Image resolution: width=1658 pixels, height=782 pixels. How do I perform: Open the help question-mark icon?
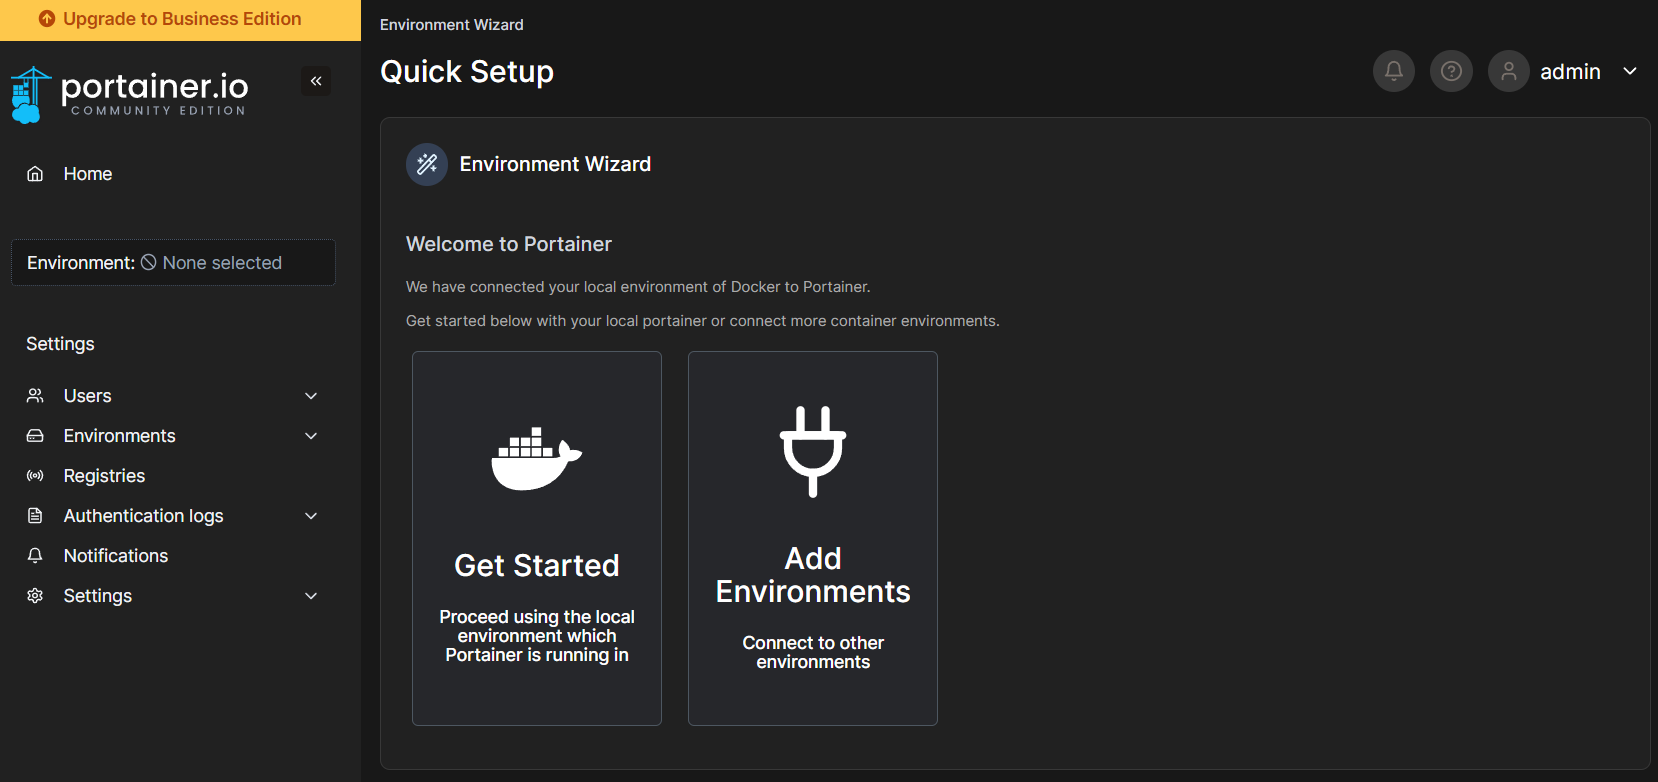pos(1451,71)
